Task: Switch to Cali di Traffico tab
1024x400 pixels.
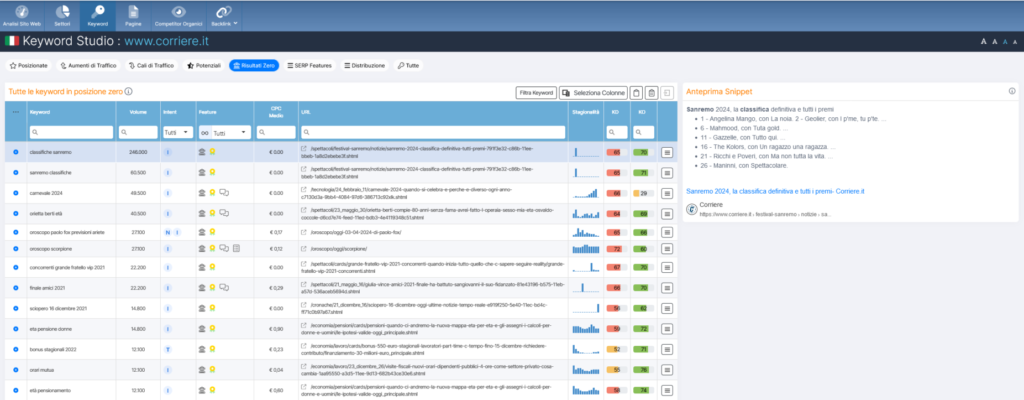Action: (152, 65)
